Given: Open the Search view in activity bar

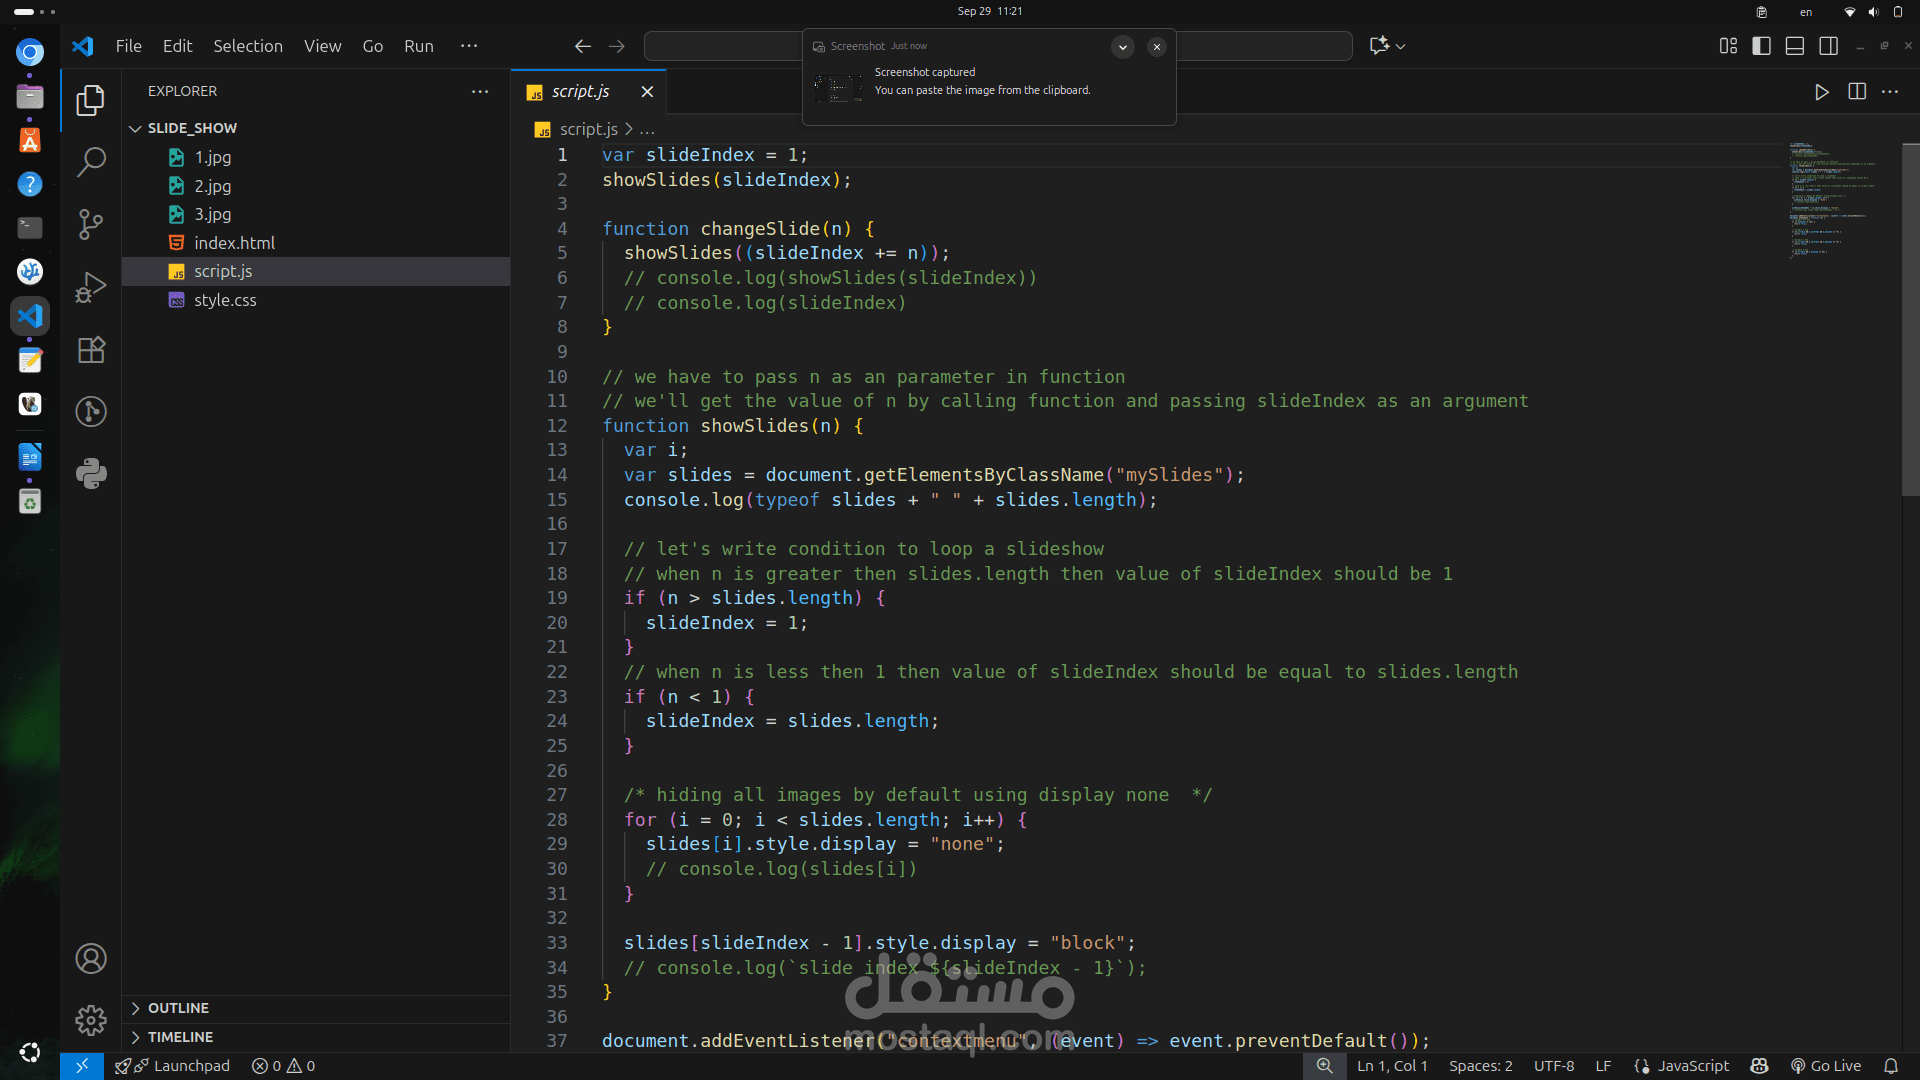Looking at the screenshot, I should pos(91,162).
